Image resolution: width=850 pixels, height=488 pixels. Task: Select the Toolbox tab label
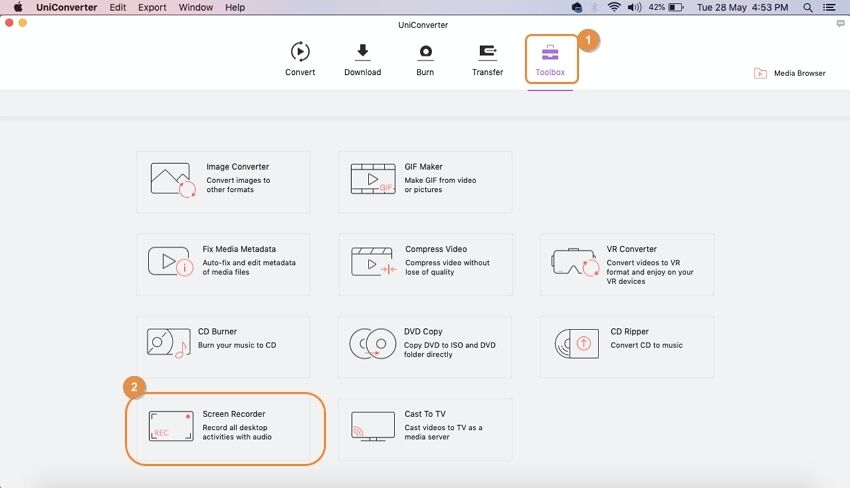click(550, 72)
